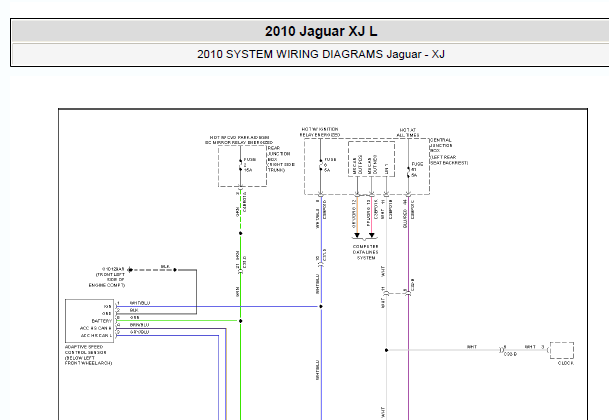The image size is (609, 420).
Task: Click the "HOT AT ALL TIMES" label
Action: click(408, 132)
